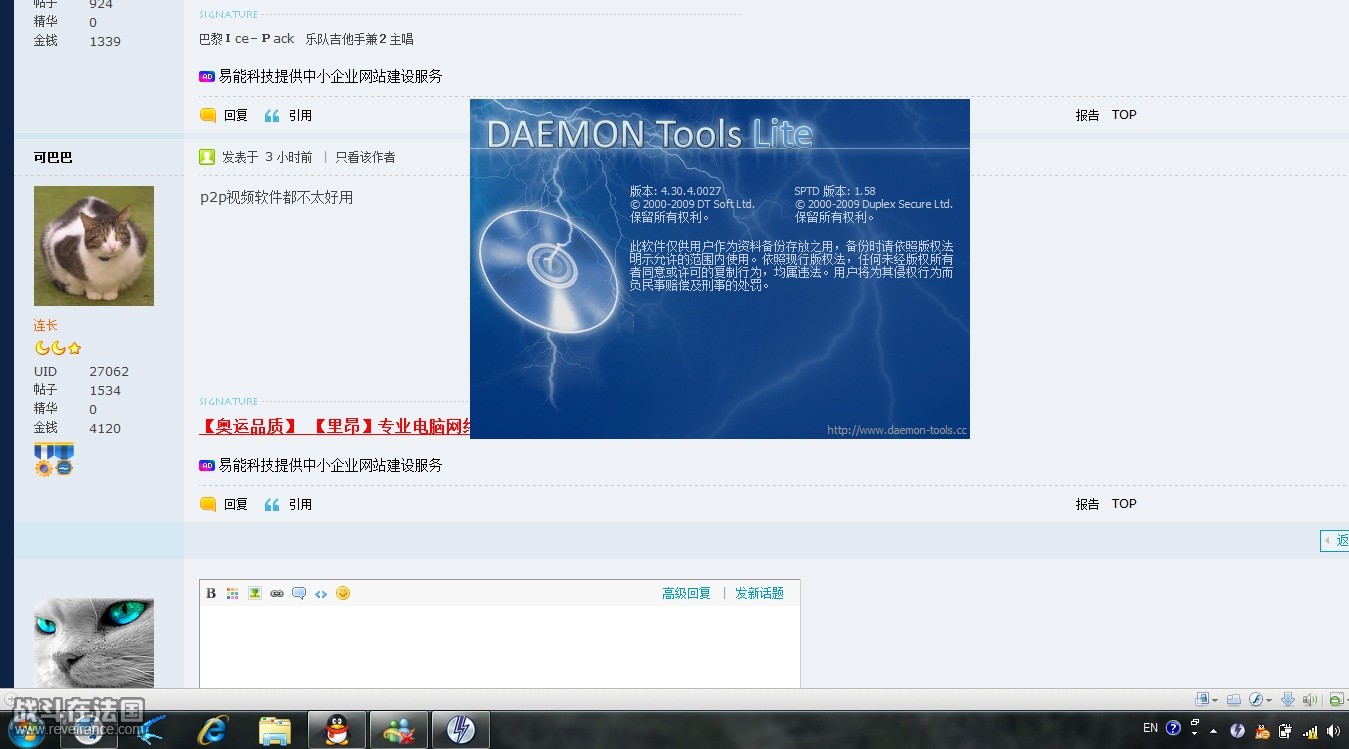This screenshot has width=1349, height=749.
Task: Open the blue bird app in taskbar
Action: [152, 730]
